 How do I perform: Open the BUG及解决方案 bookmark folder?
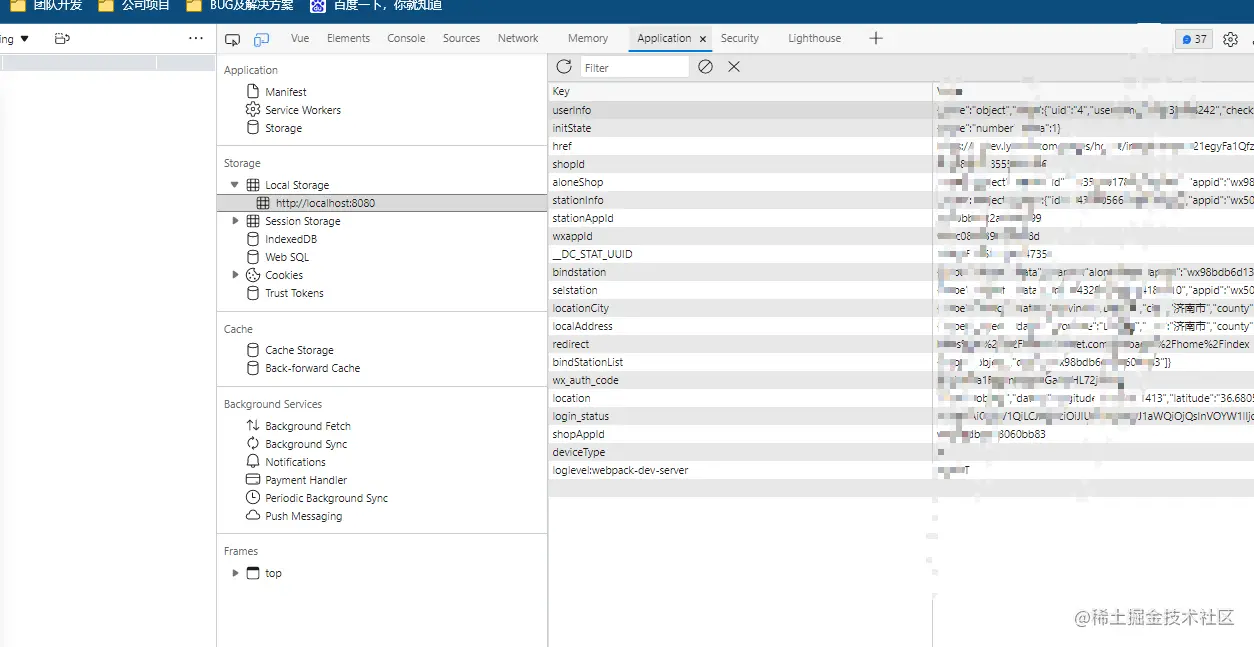(240, 6)
